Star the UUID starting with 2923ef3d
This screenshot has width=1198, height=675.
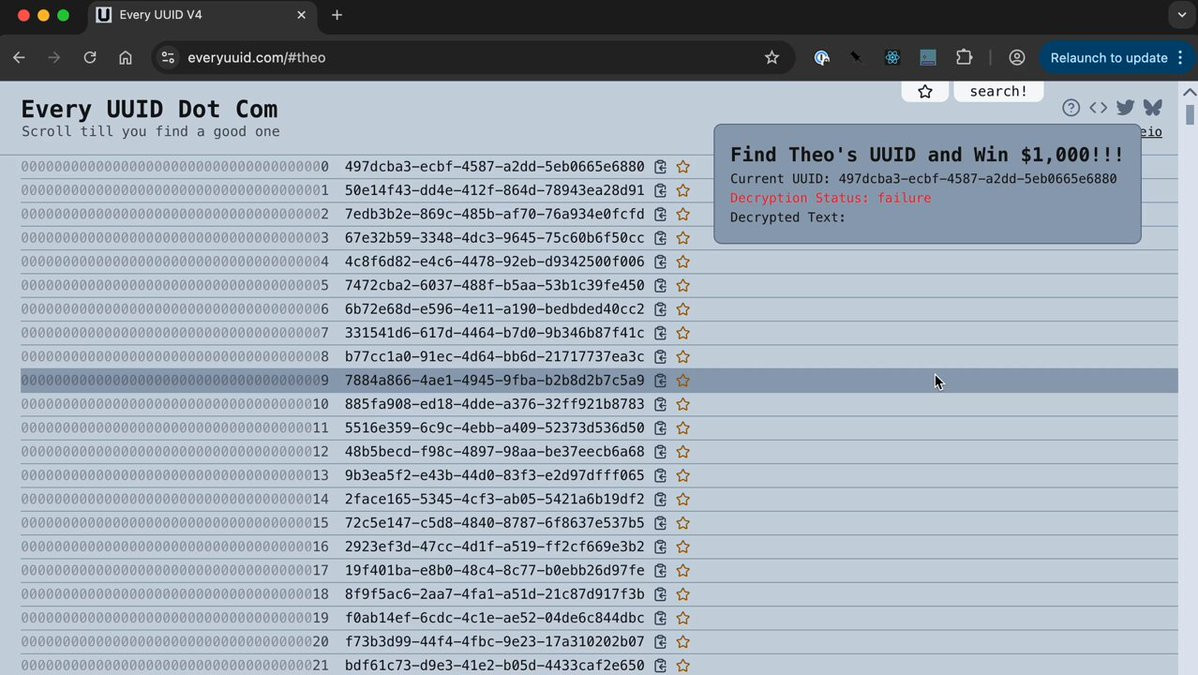683,547
